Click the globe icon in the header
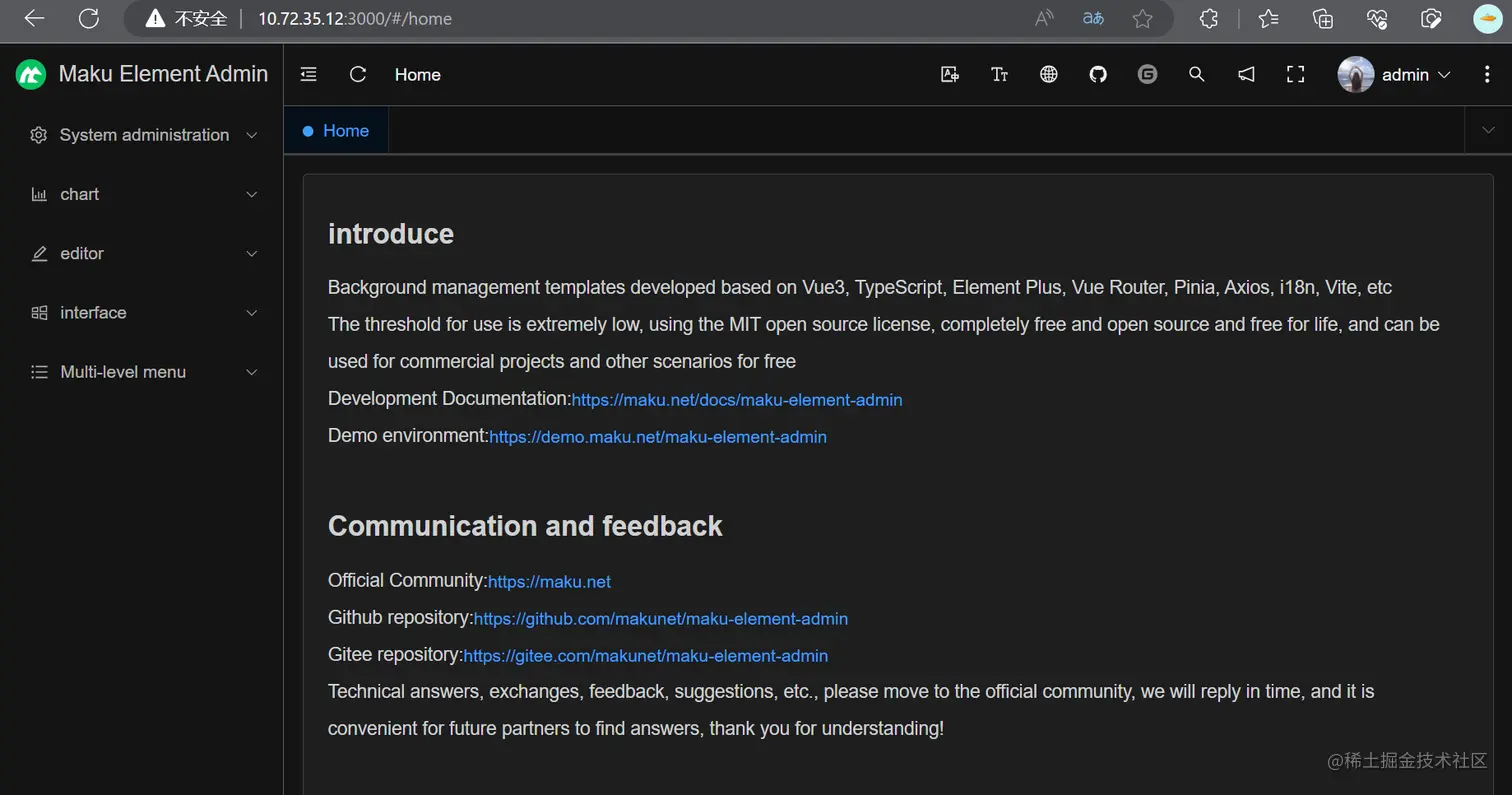Screen dimensions: 1512x795 (x=1048, y=75)
